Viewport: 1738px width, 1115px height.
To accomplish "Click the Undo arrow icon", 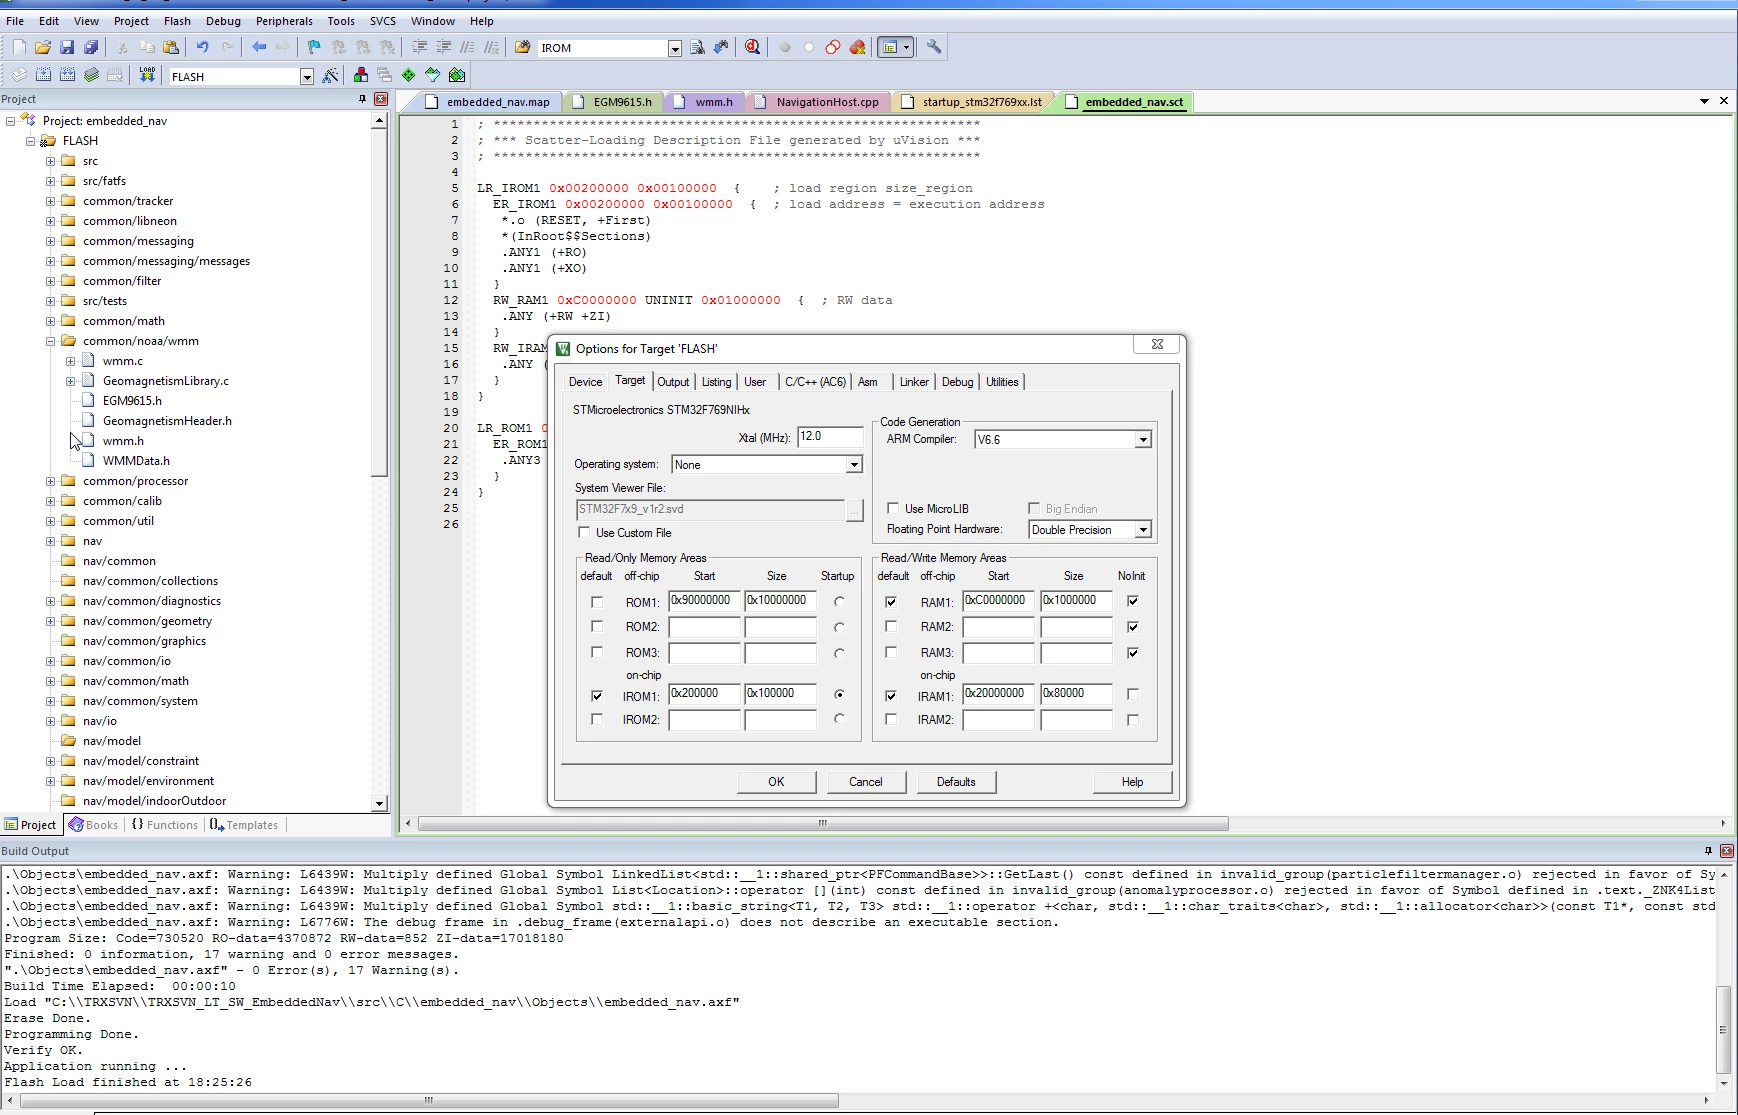I will tap(203, 47).
